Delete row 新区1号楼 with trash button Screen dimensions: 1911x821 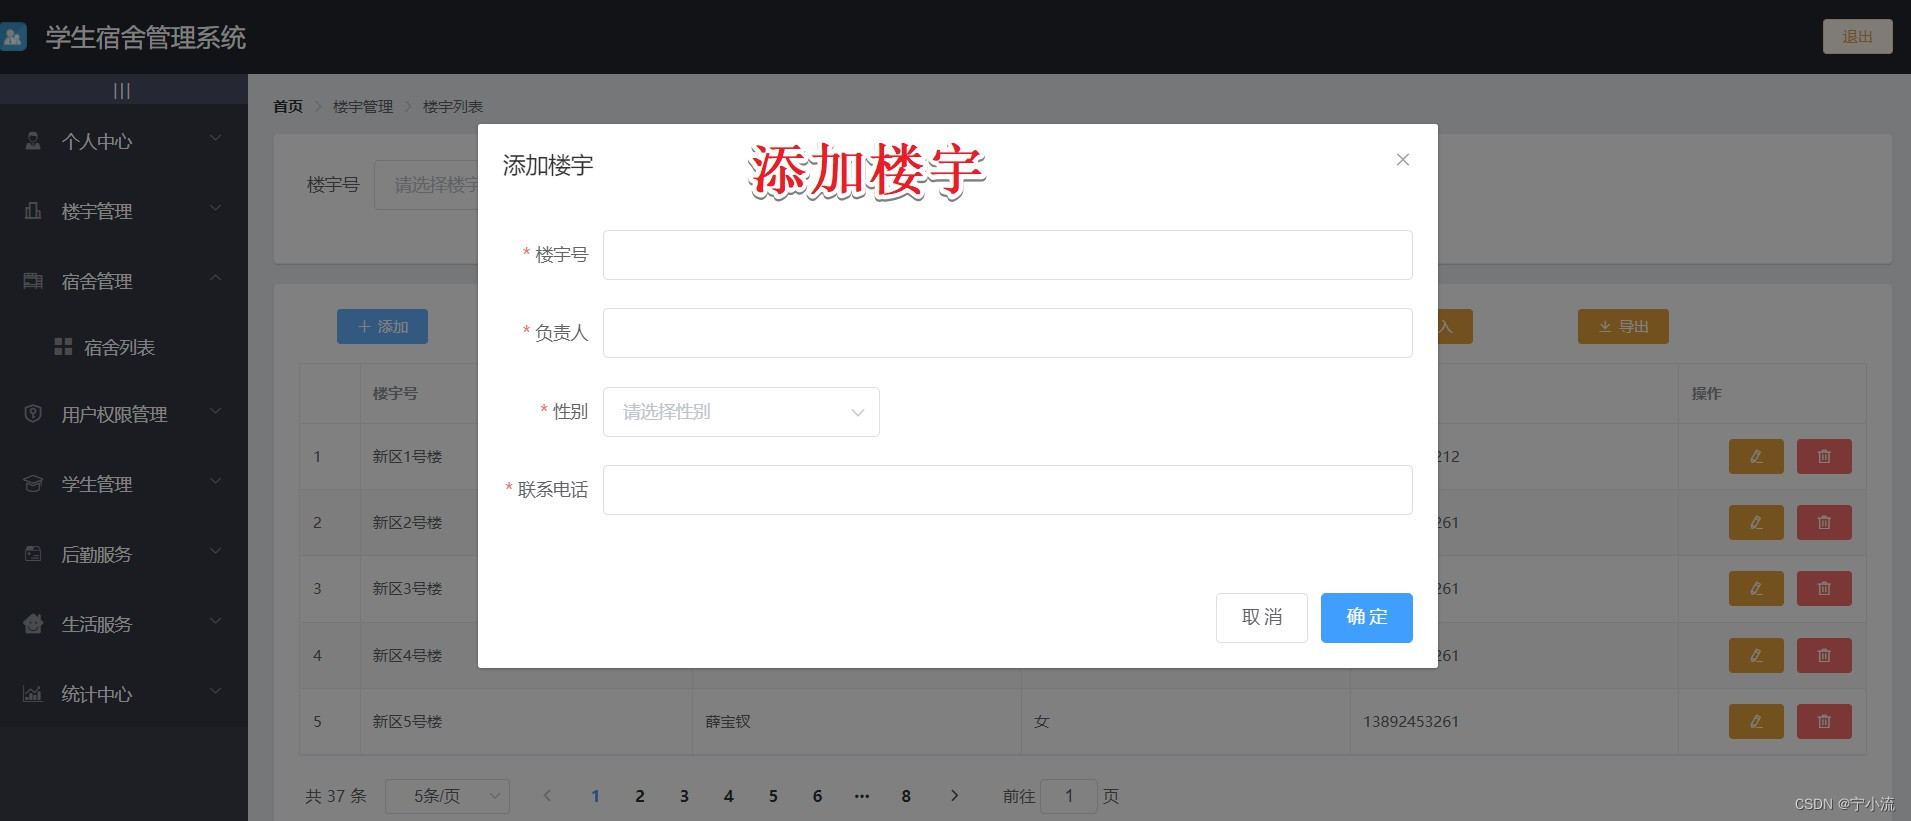point(1824,456)
